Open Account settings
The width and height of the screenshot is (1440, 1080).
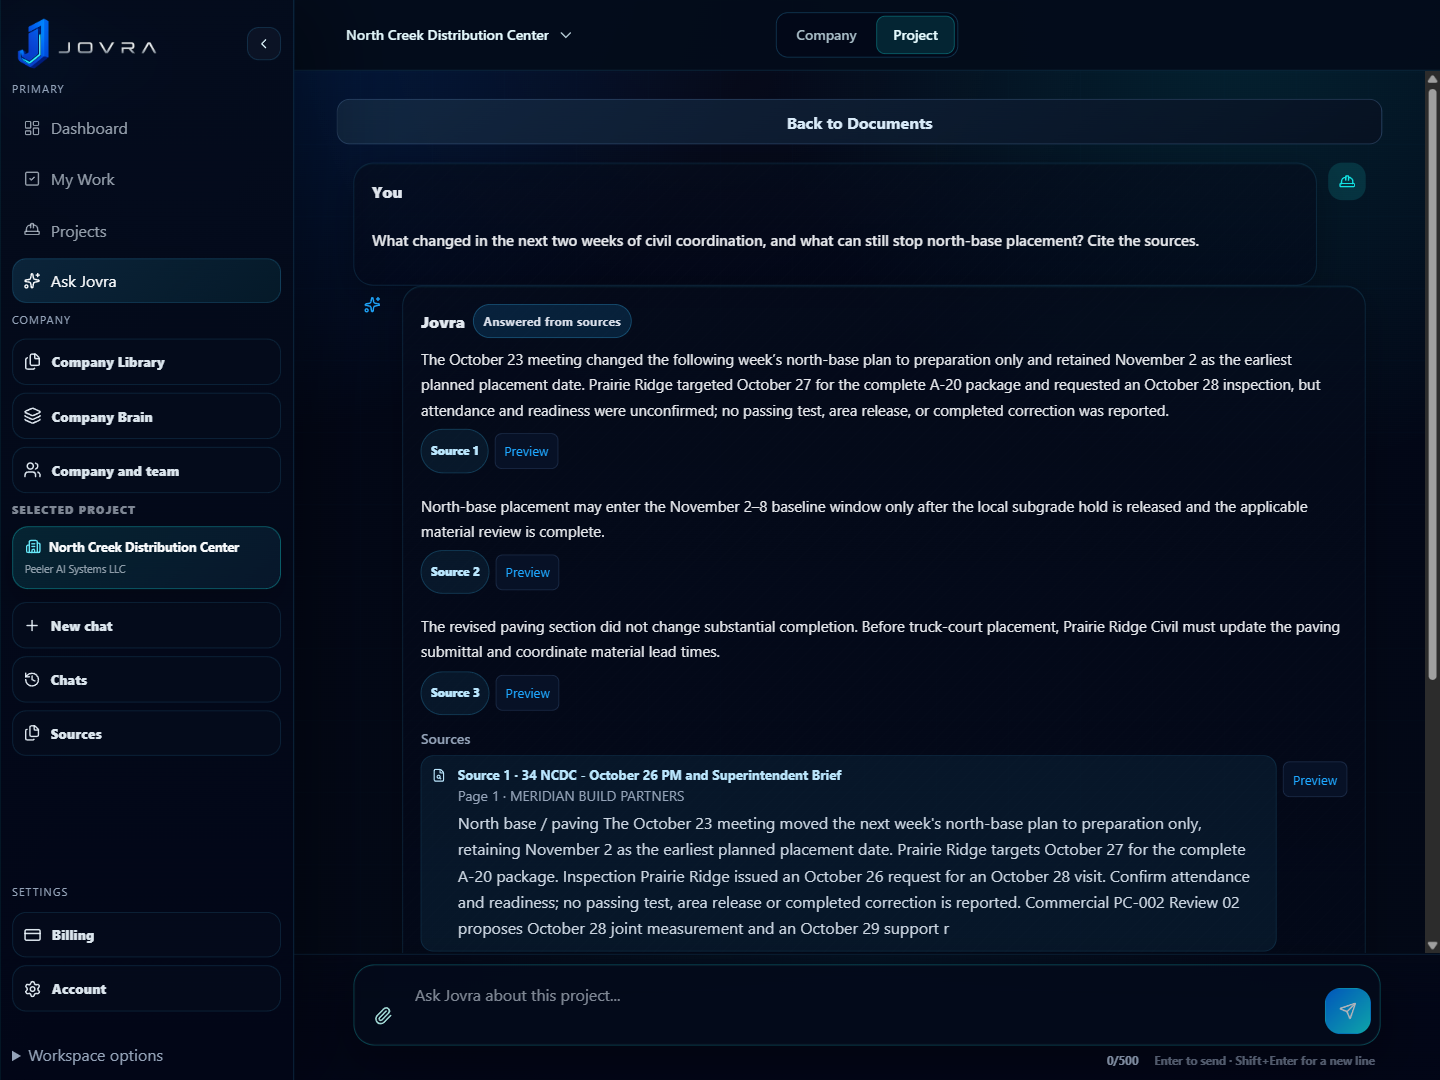click(146, 988)
